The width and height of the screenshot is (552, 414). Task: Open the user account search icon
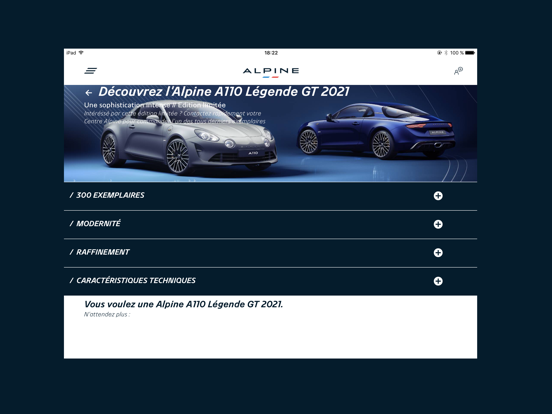tap(458, 71)
